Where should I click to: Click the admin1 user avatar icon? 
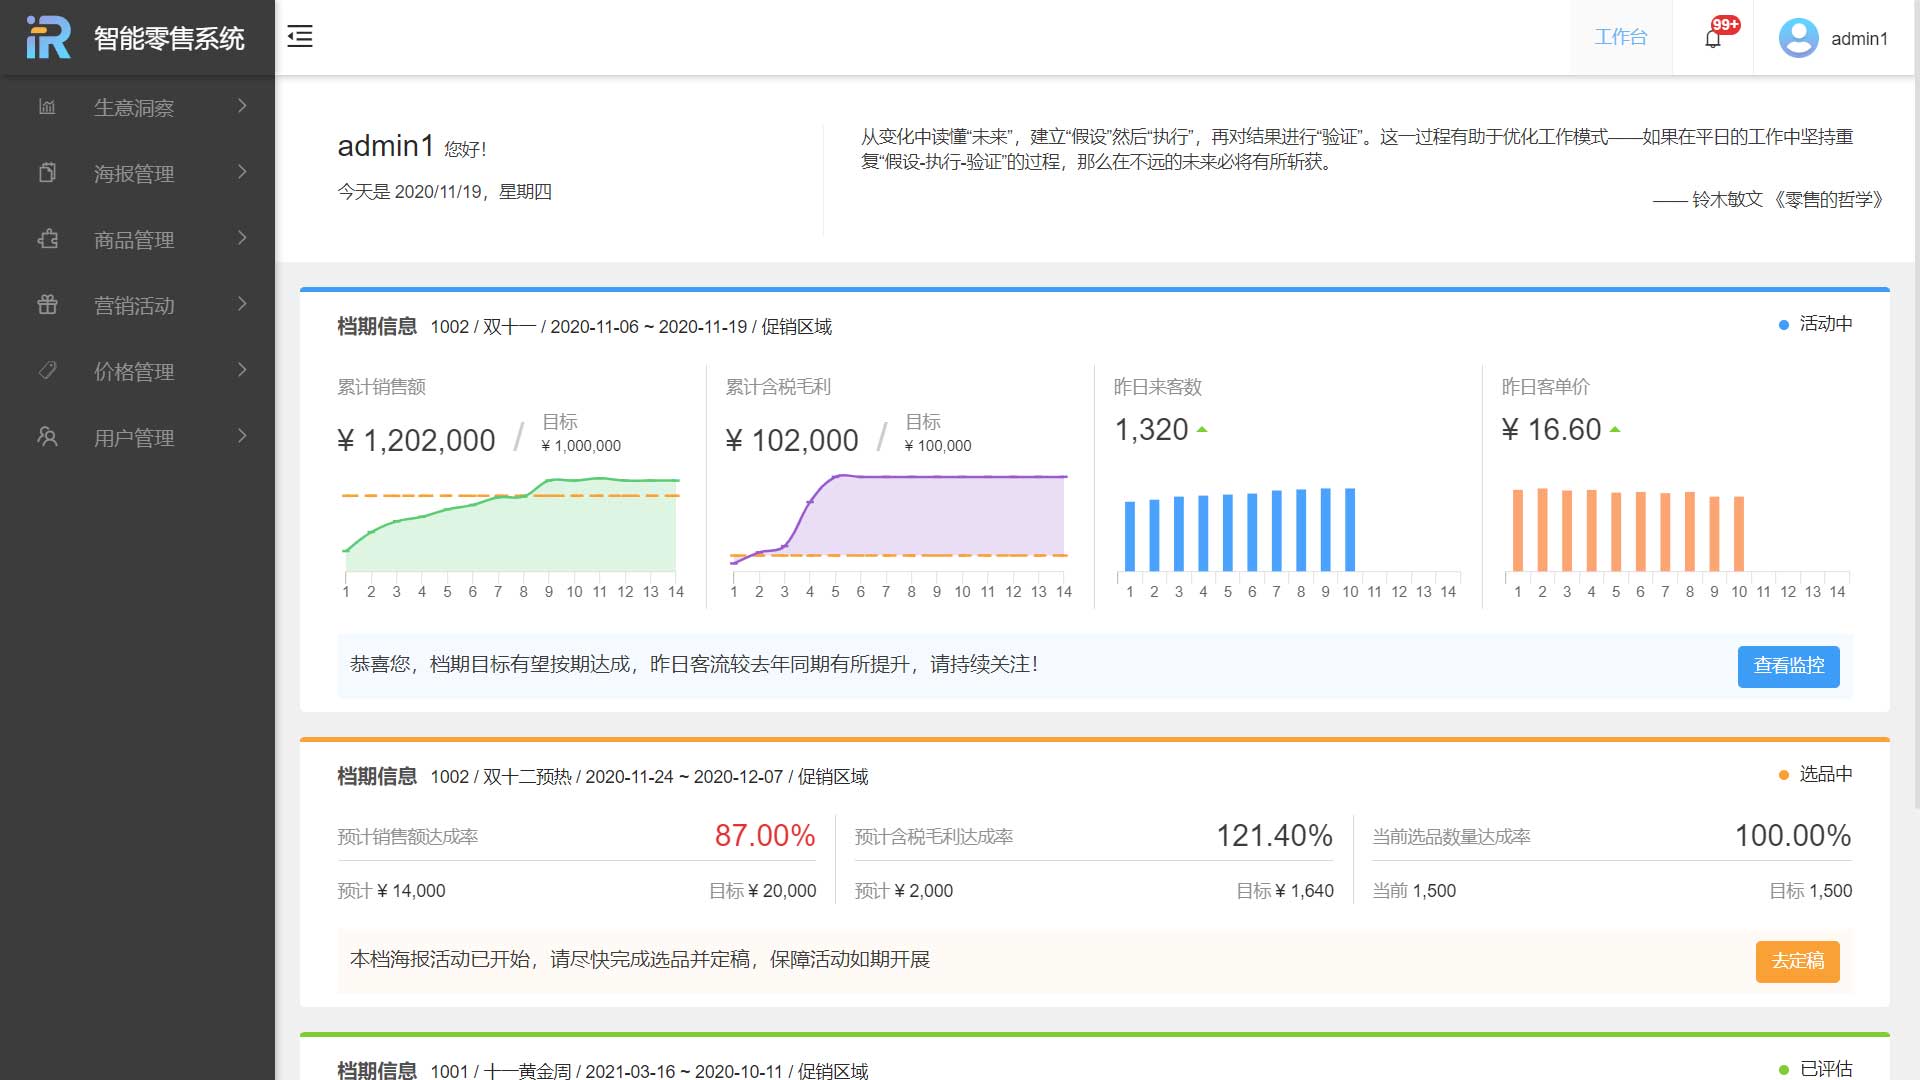click(x=1798, y=38)
